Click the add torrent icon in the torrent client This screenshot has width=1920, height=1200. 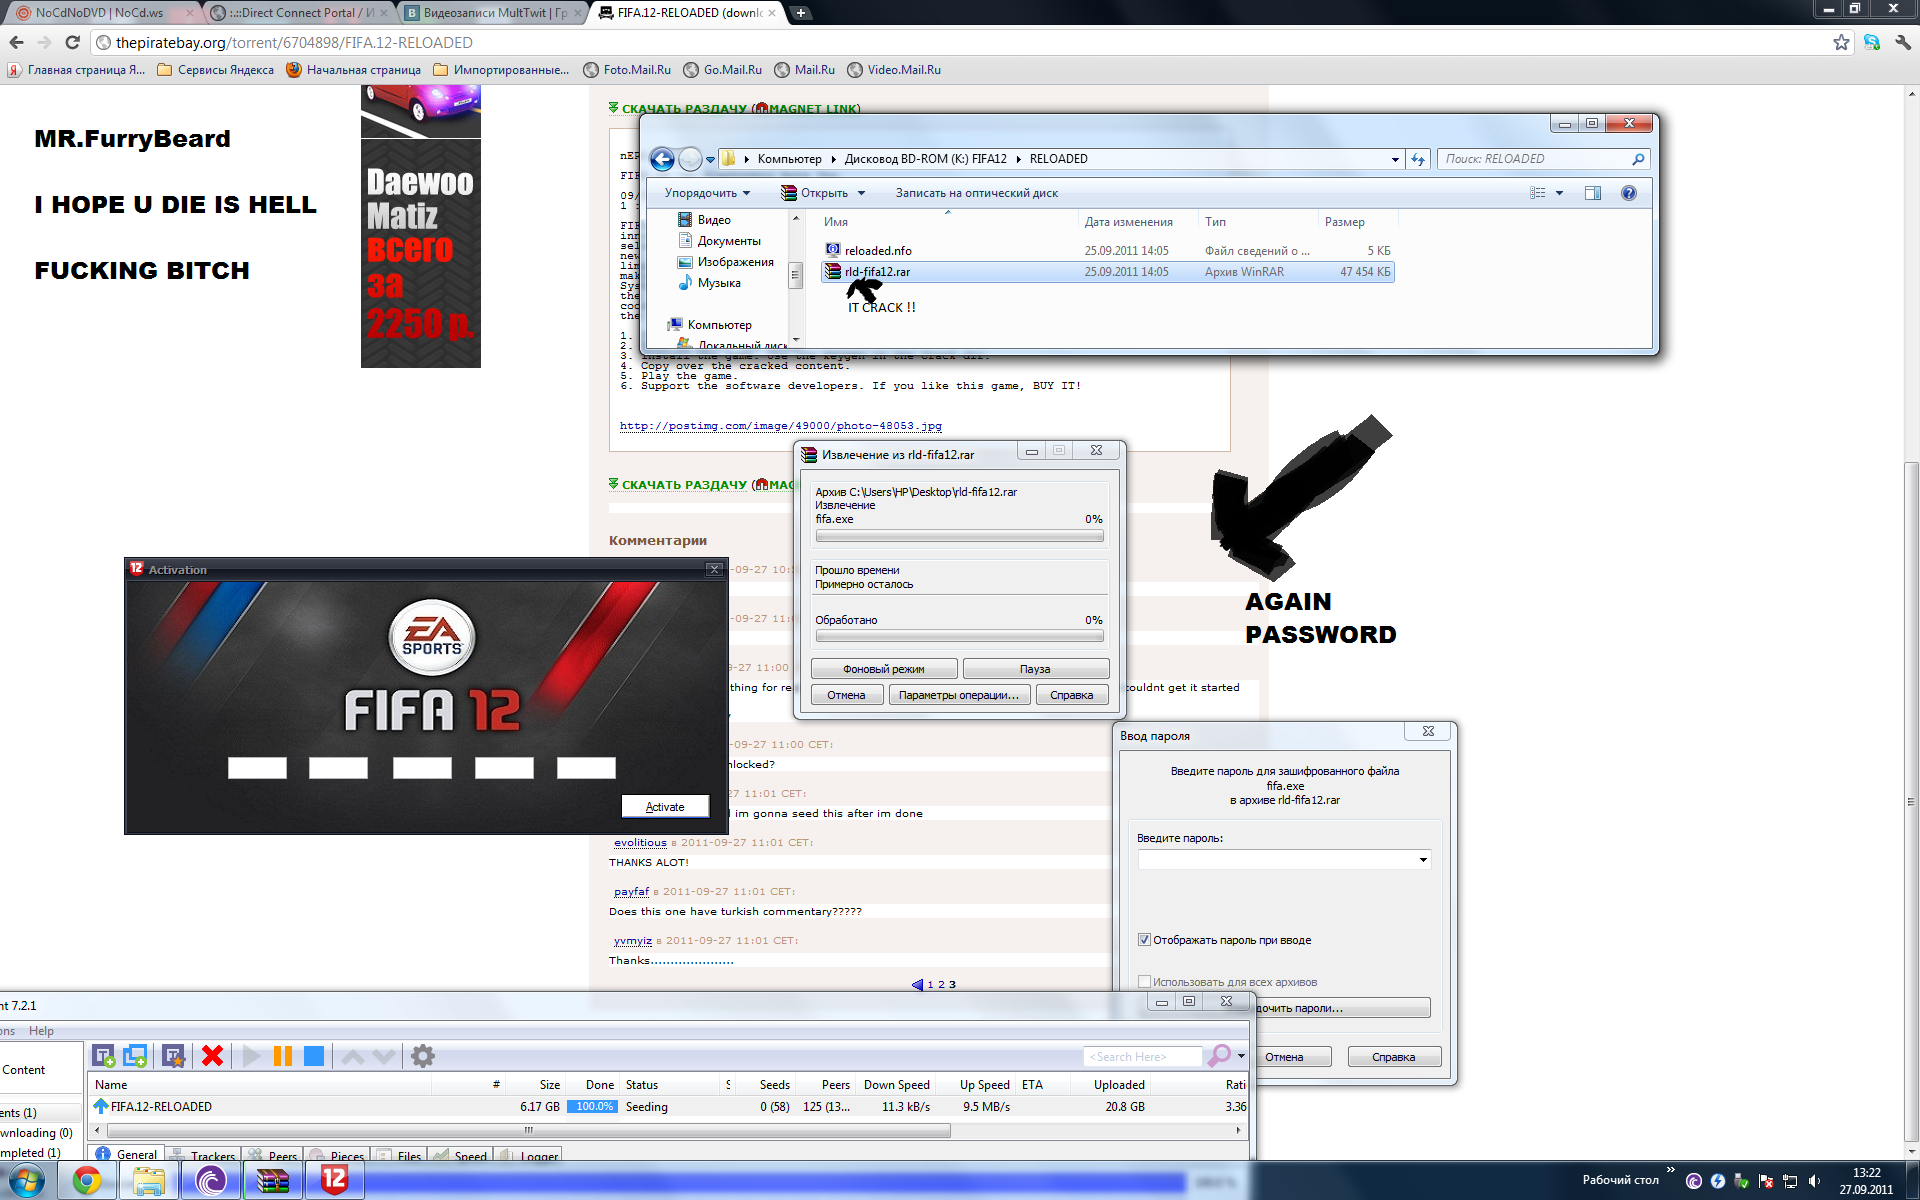[x=103, y=1056]
